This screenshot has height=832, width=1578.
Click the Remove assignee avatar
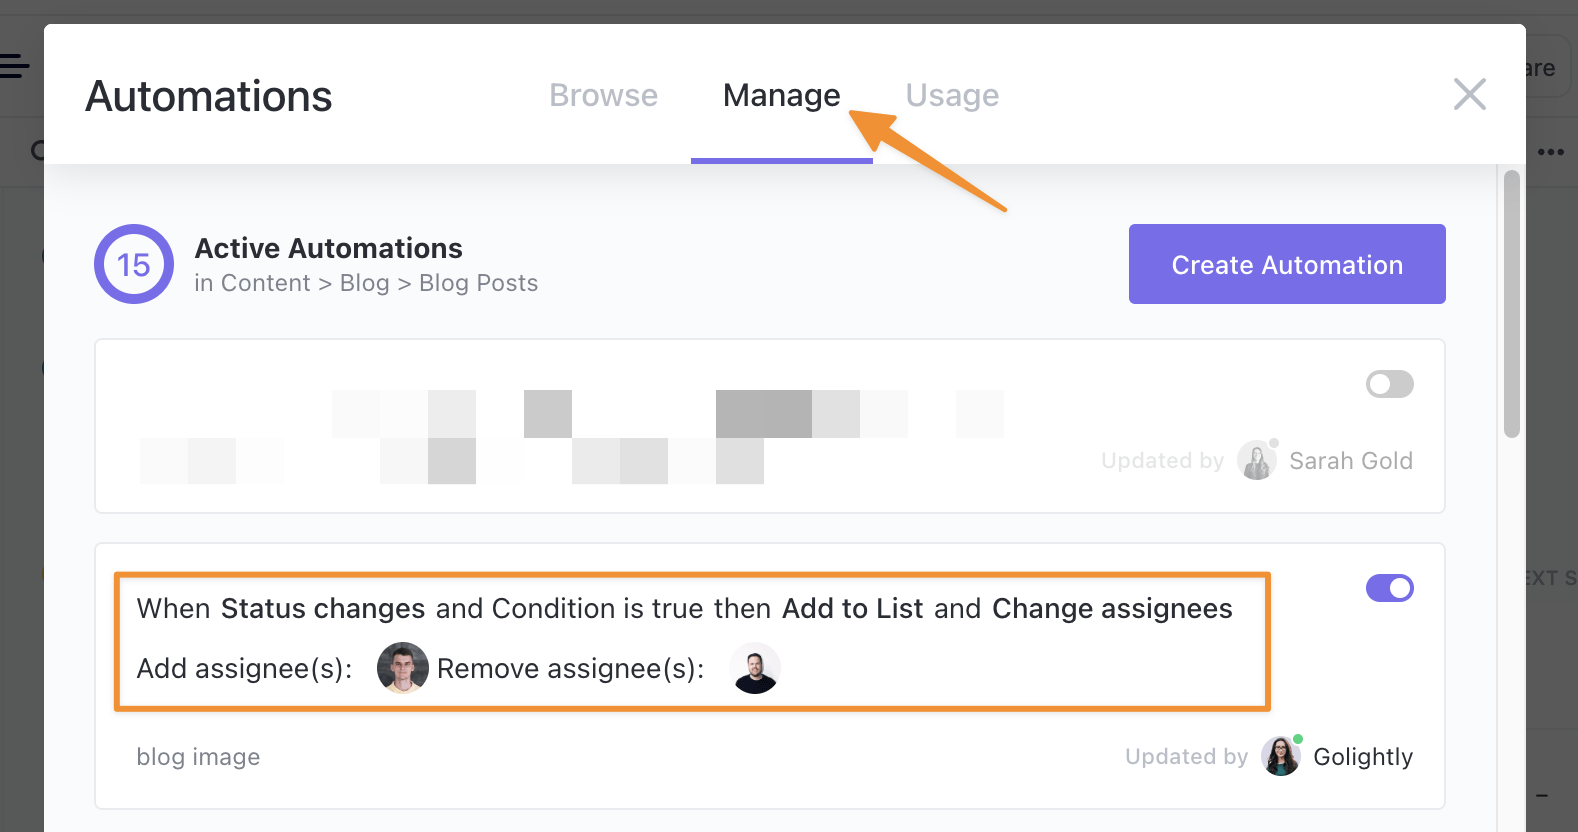755,668
